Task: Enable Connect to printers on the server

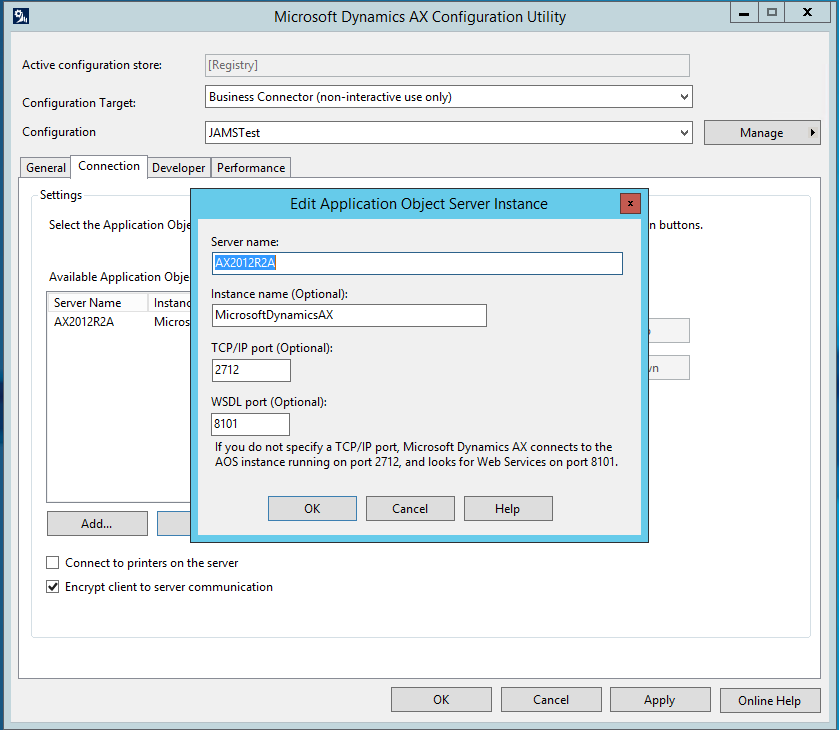Action: (x=53, y=563)
